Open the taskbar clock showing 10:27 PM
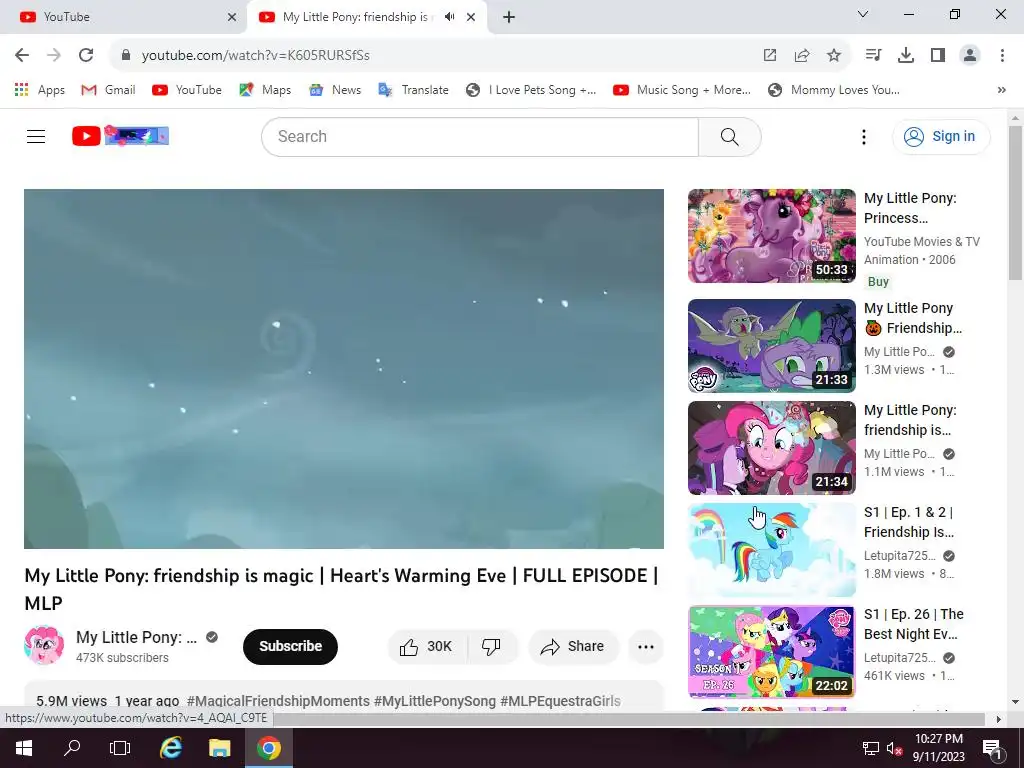This screenshot has width=1024, height=768. 938,748
